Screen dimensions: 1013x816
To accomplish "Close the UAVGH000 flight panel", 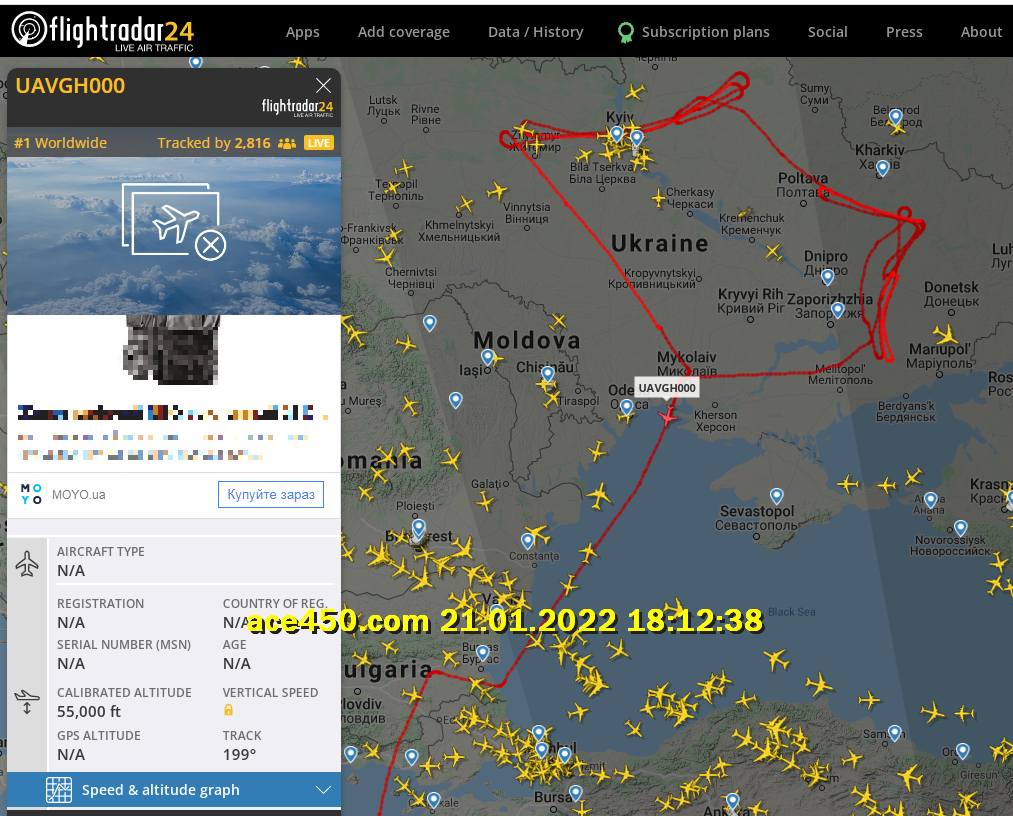I will (323, 85).
